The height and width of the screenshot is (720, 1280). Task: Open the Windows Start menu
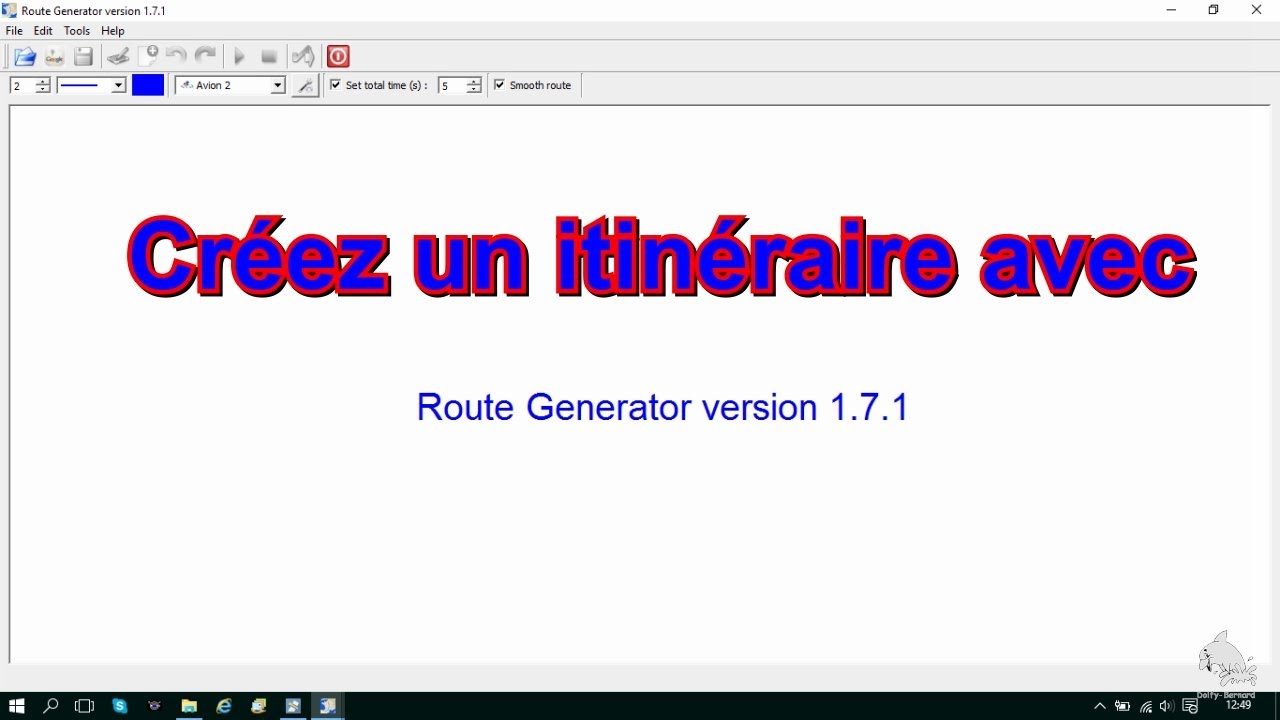coord(17,706)
